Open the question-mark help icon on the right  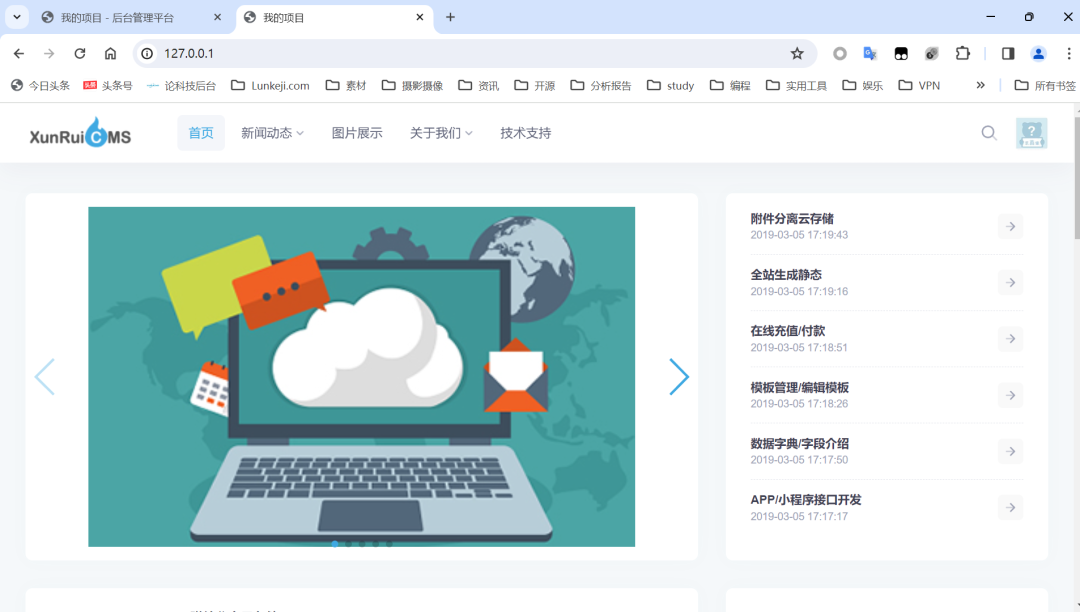point(1030,132)
